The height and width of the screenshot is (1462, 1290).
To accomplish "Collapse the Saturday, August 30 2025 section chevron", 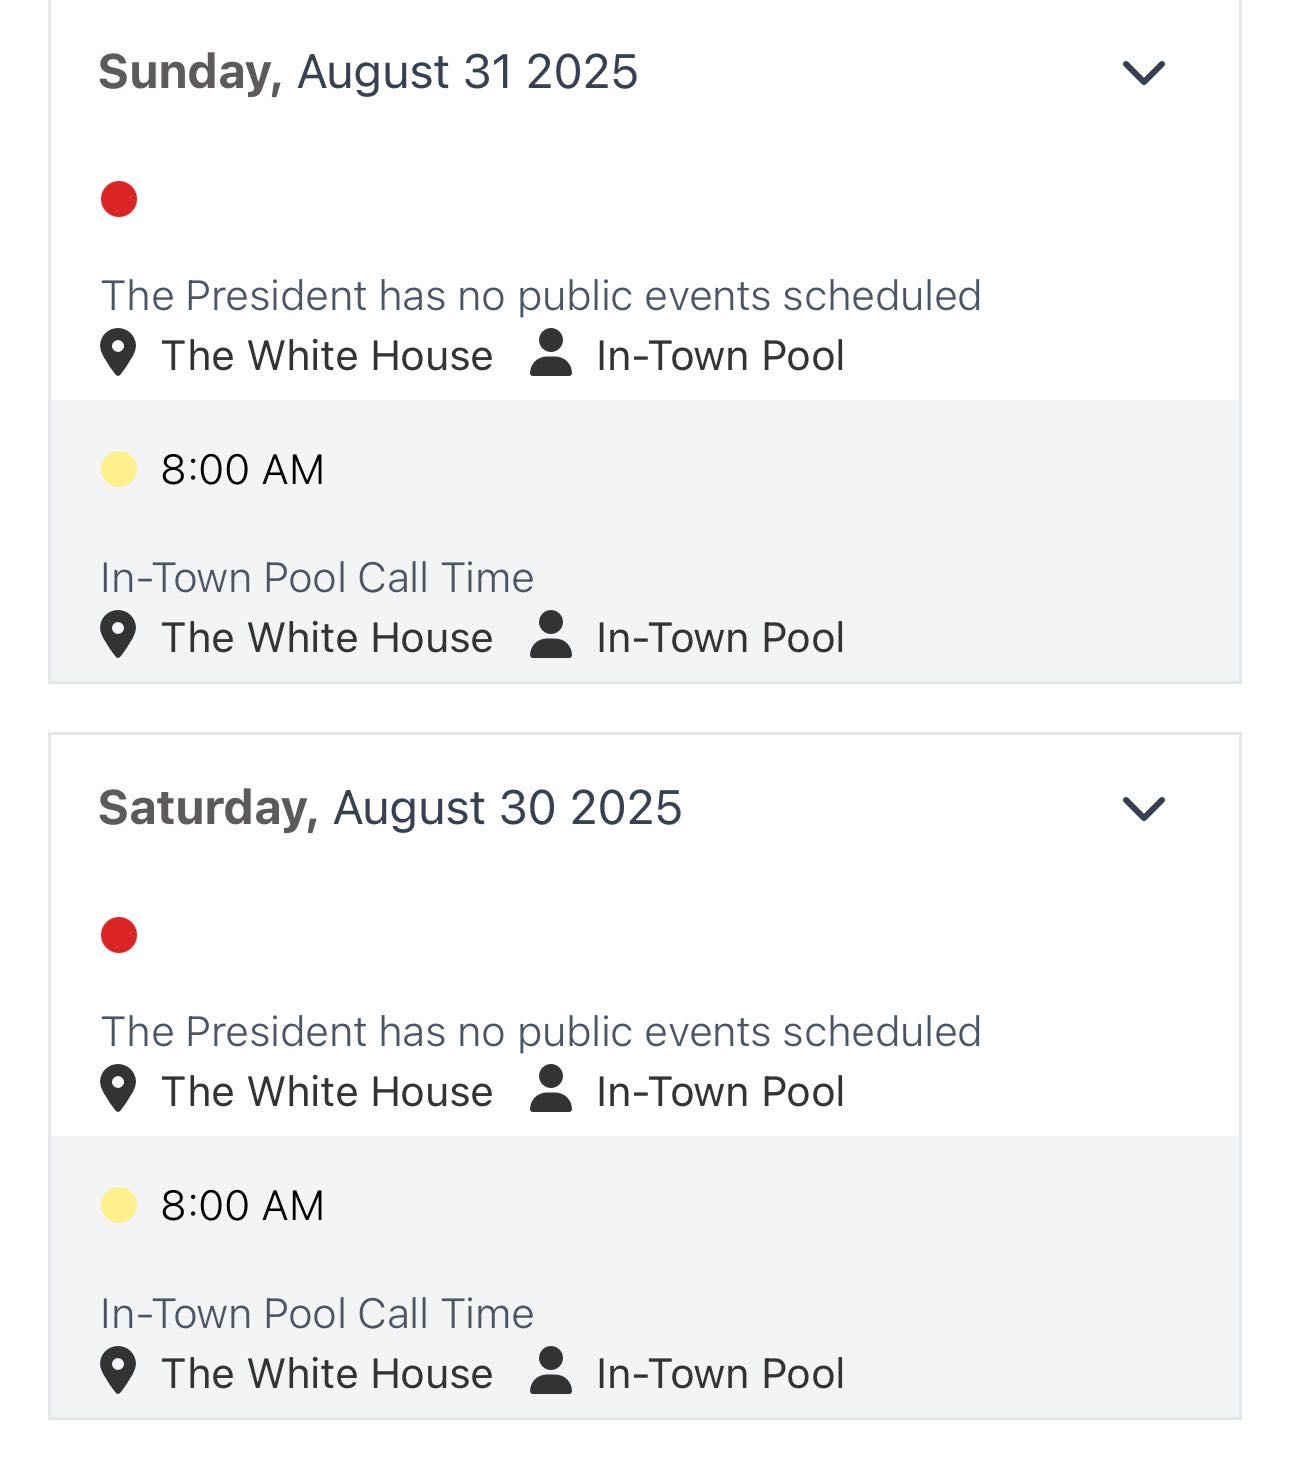I will (1144, 809).
